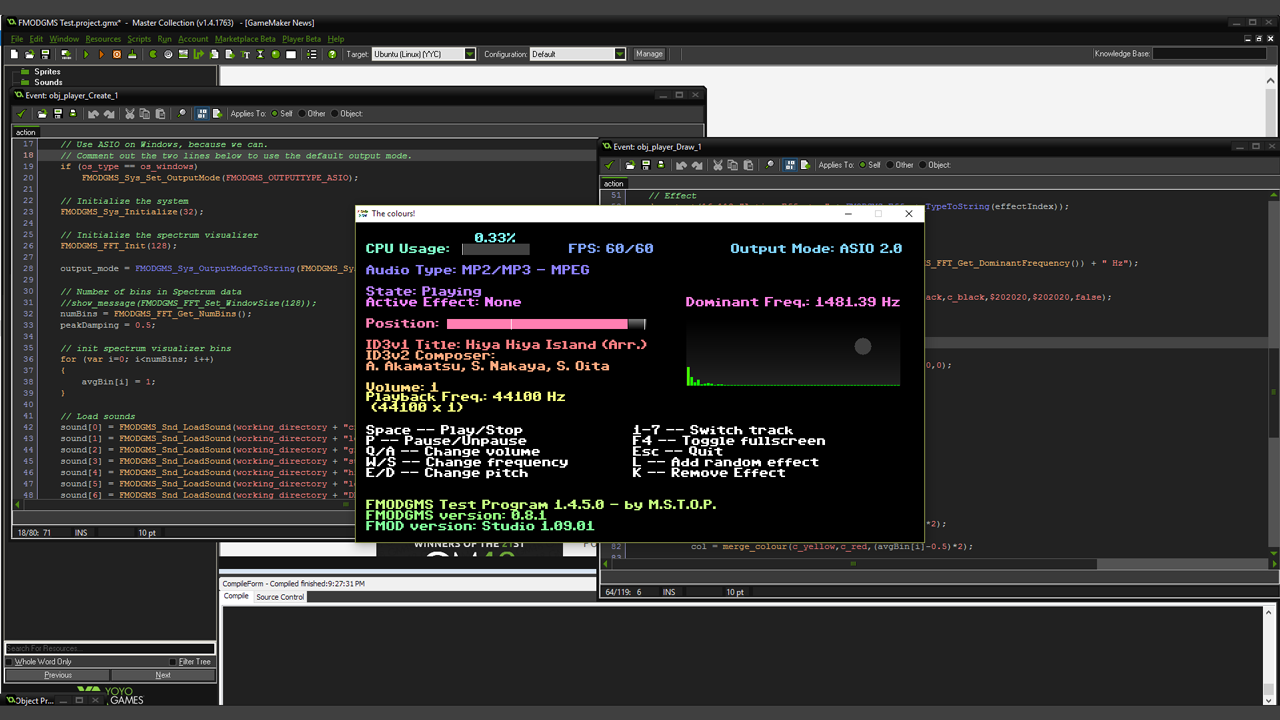Viewport: 1280px width, 720px height.
Task: Click the create font T icon in main toolbar
Action: tap(245, 54)
